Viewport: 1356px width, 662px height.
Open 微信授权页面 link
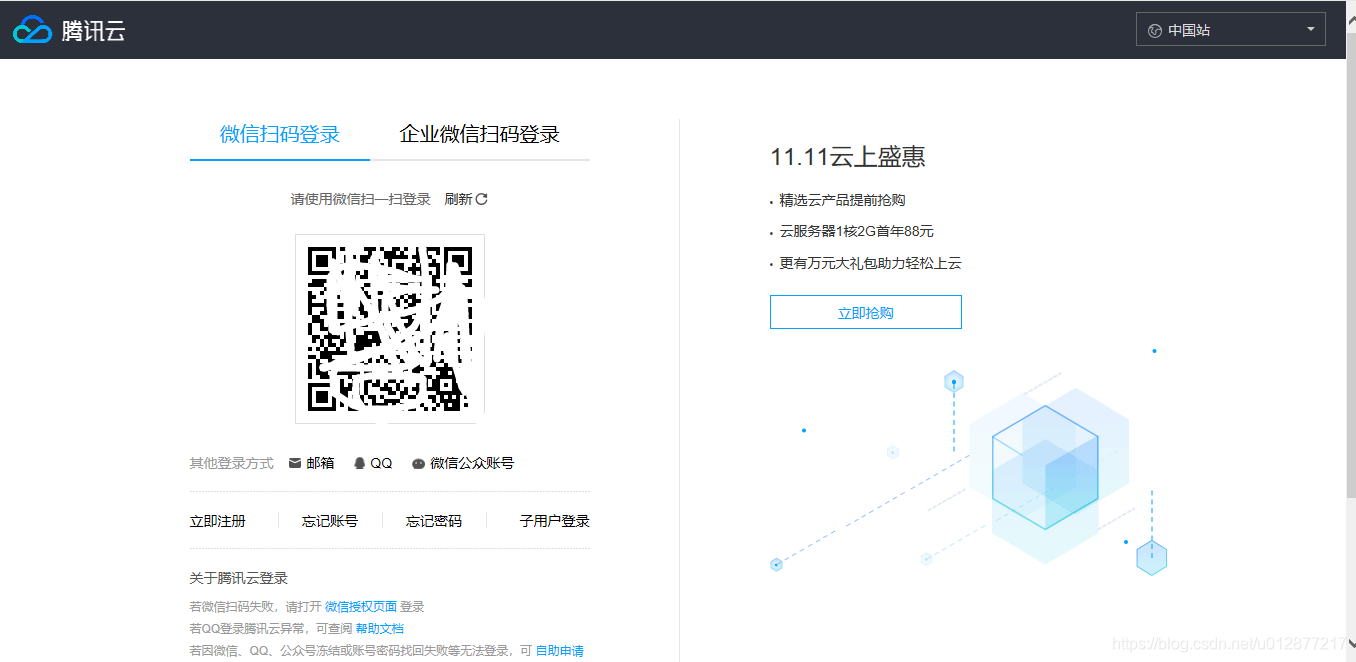361,607
